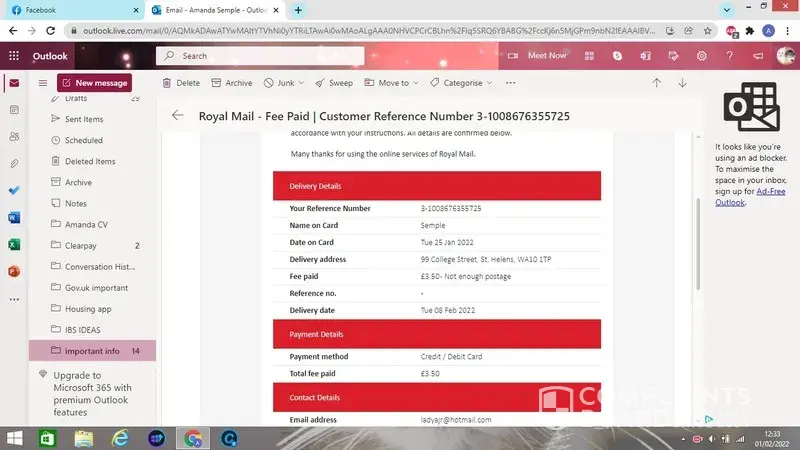Open Outlook settings gear
This screenshot has height=450, width=800.
tap(702, 56)
